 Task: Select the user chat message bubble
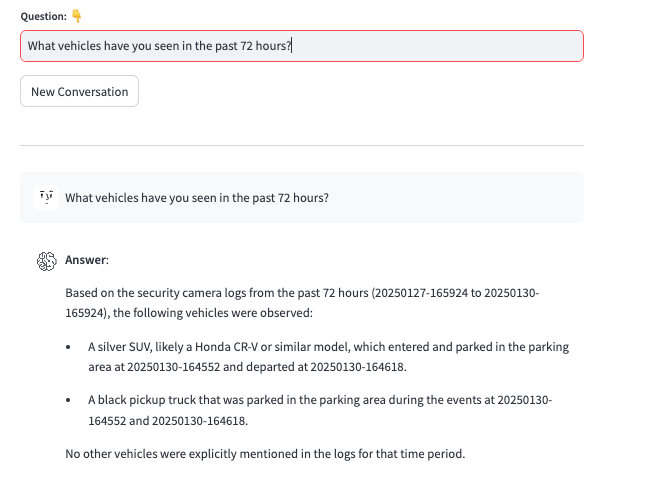coord(302,198)
